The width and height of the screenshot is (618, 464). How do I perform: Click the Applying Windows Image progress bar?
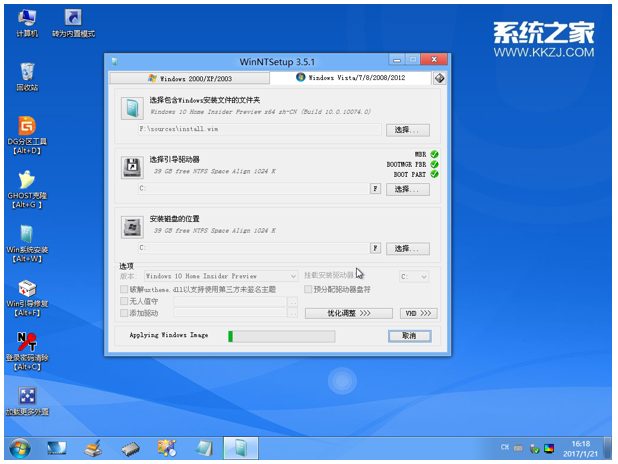point(281,336)
